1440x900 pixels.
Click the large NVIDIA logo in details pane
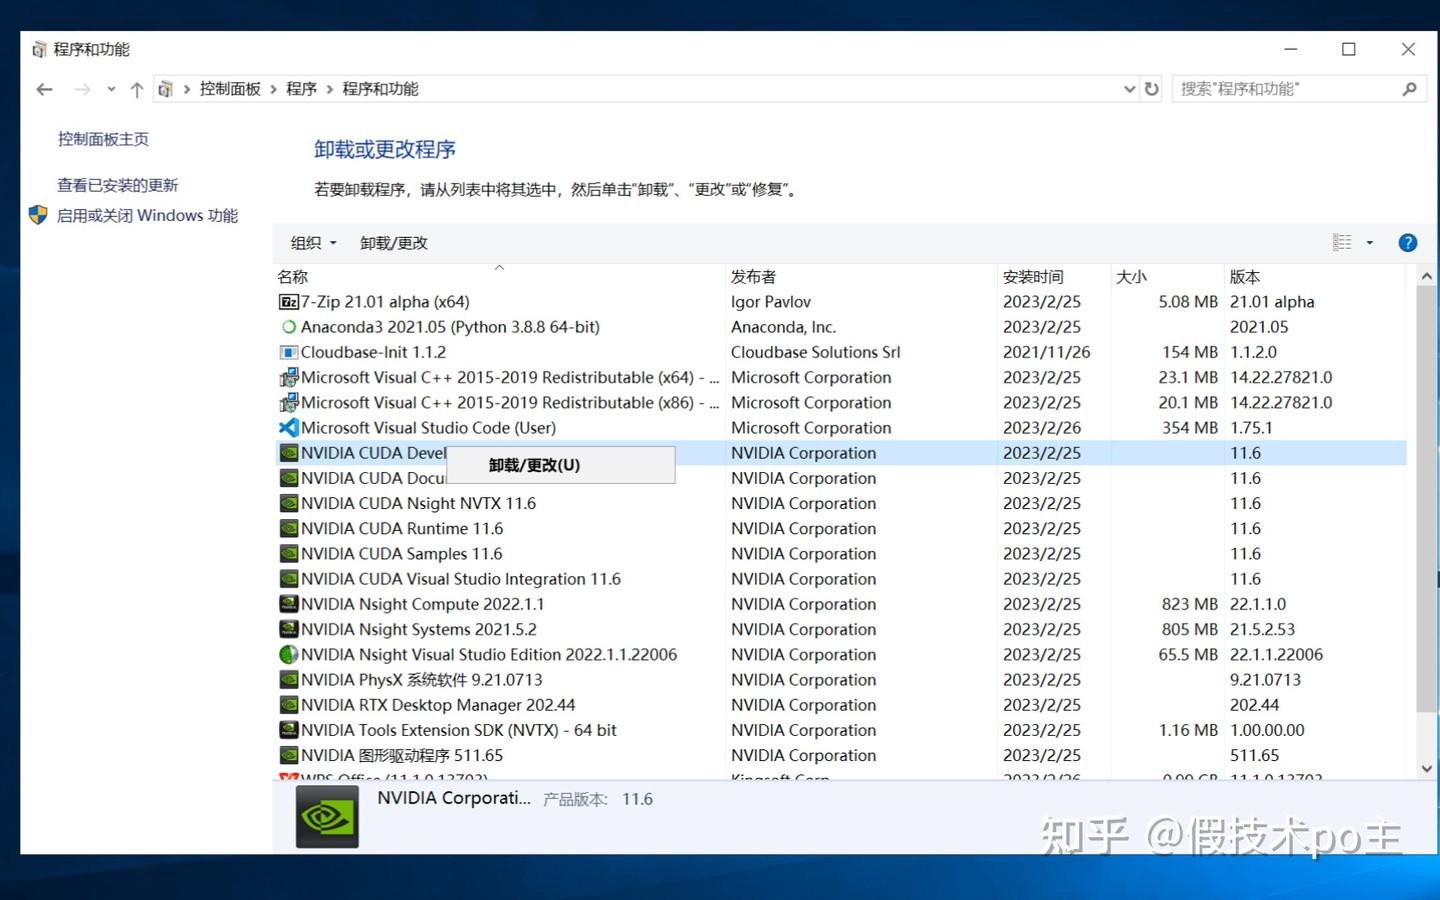coord(327,817)
